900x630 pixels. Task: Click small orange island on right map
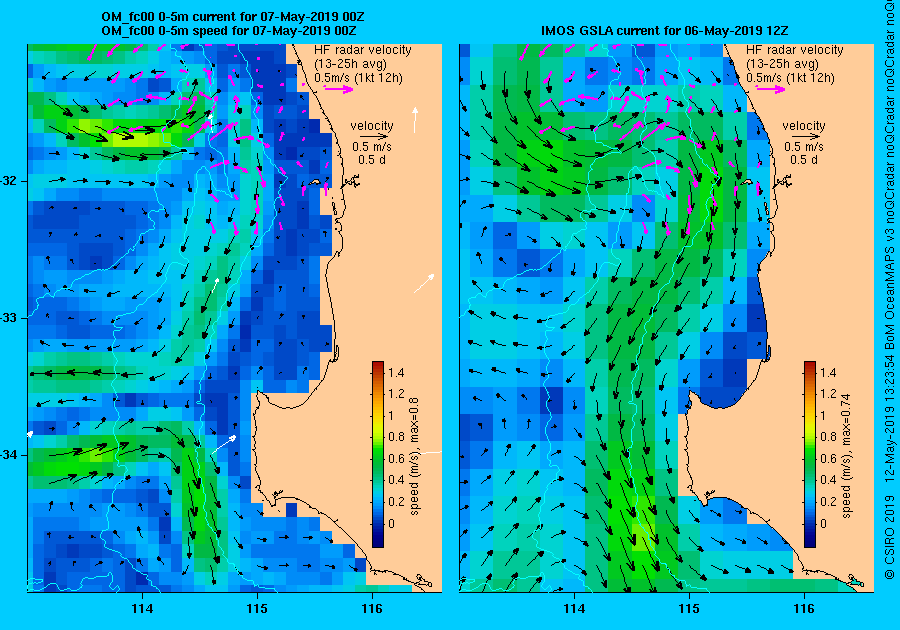tap(746, 182)
